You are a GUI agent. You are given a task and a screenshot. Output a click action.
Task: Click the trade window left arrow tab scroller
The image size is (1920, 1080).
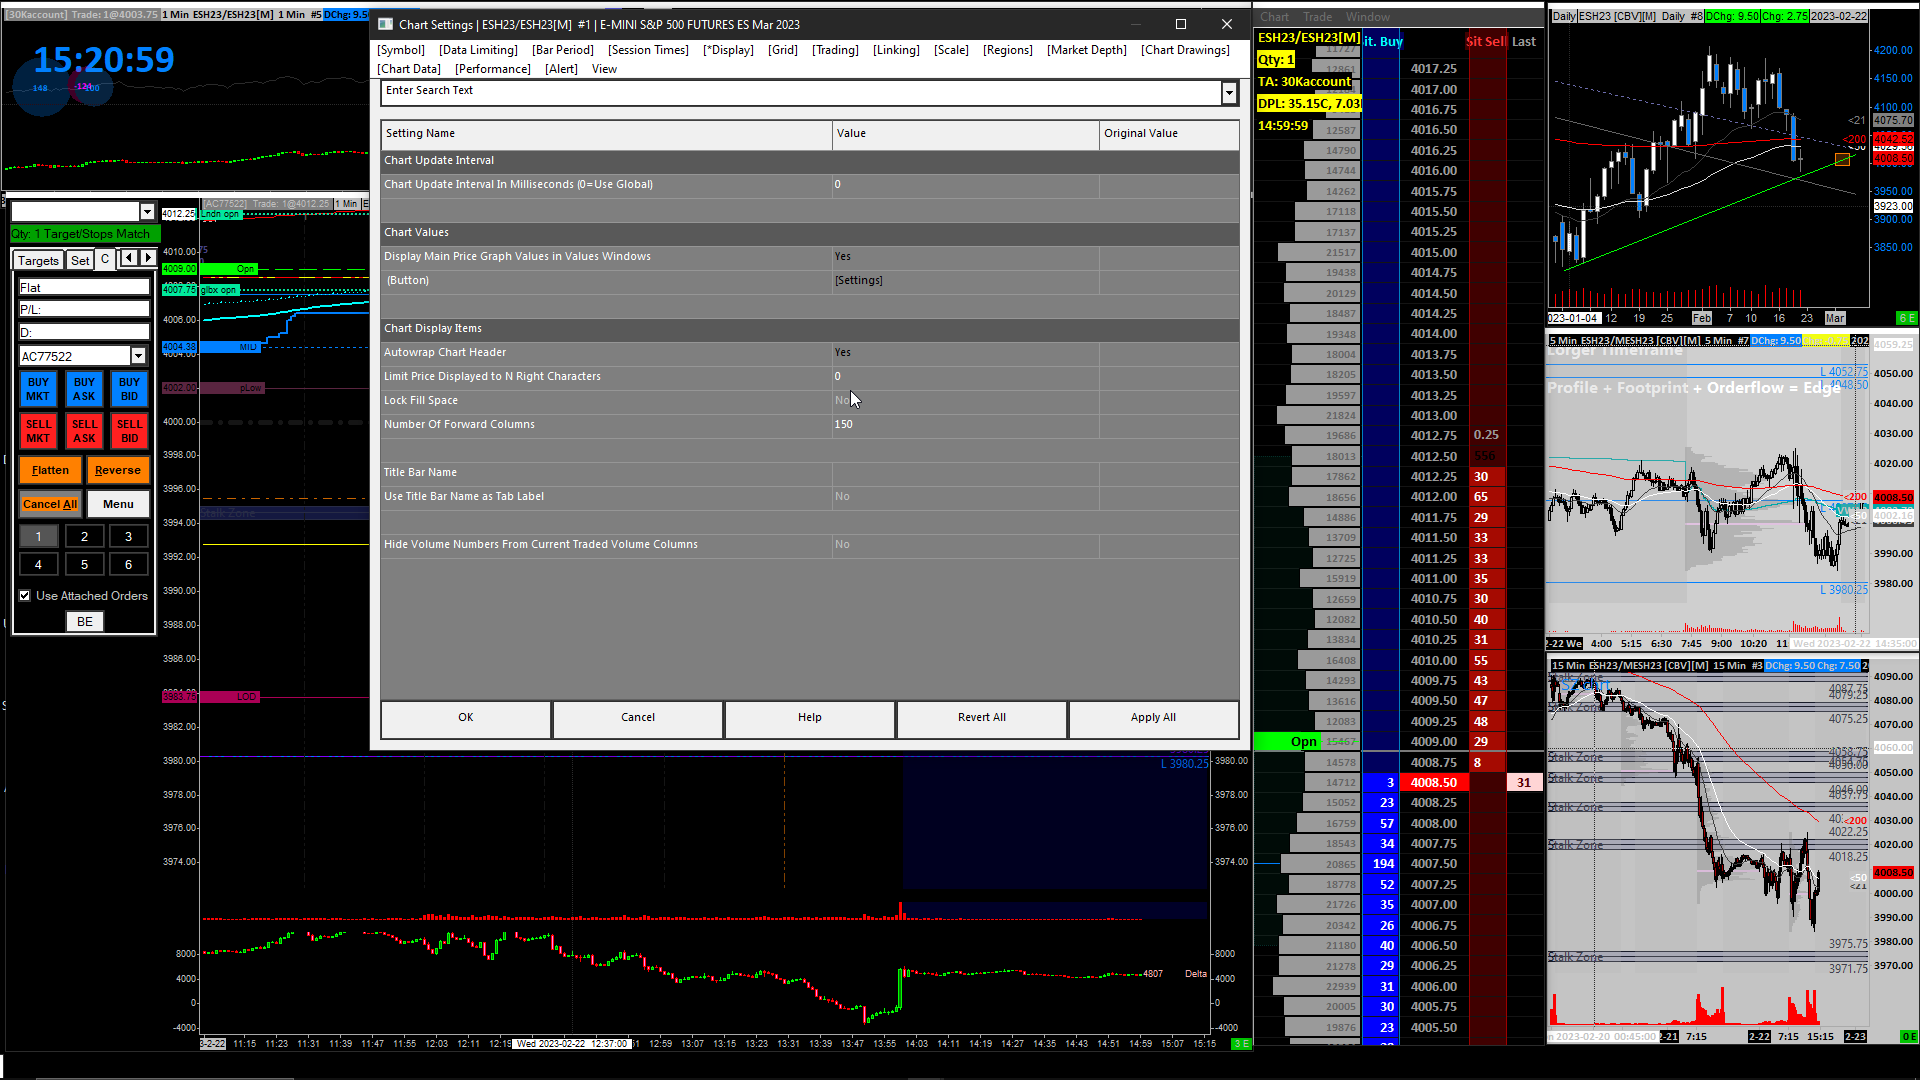tap(129, 258)
